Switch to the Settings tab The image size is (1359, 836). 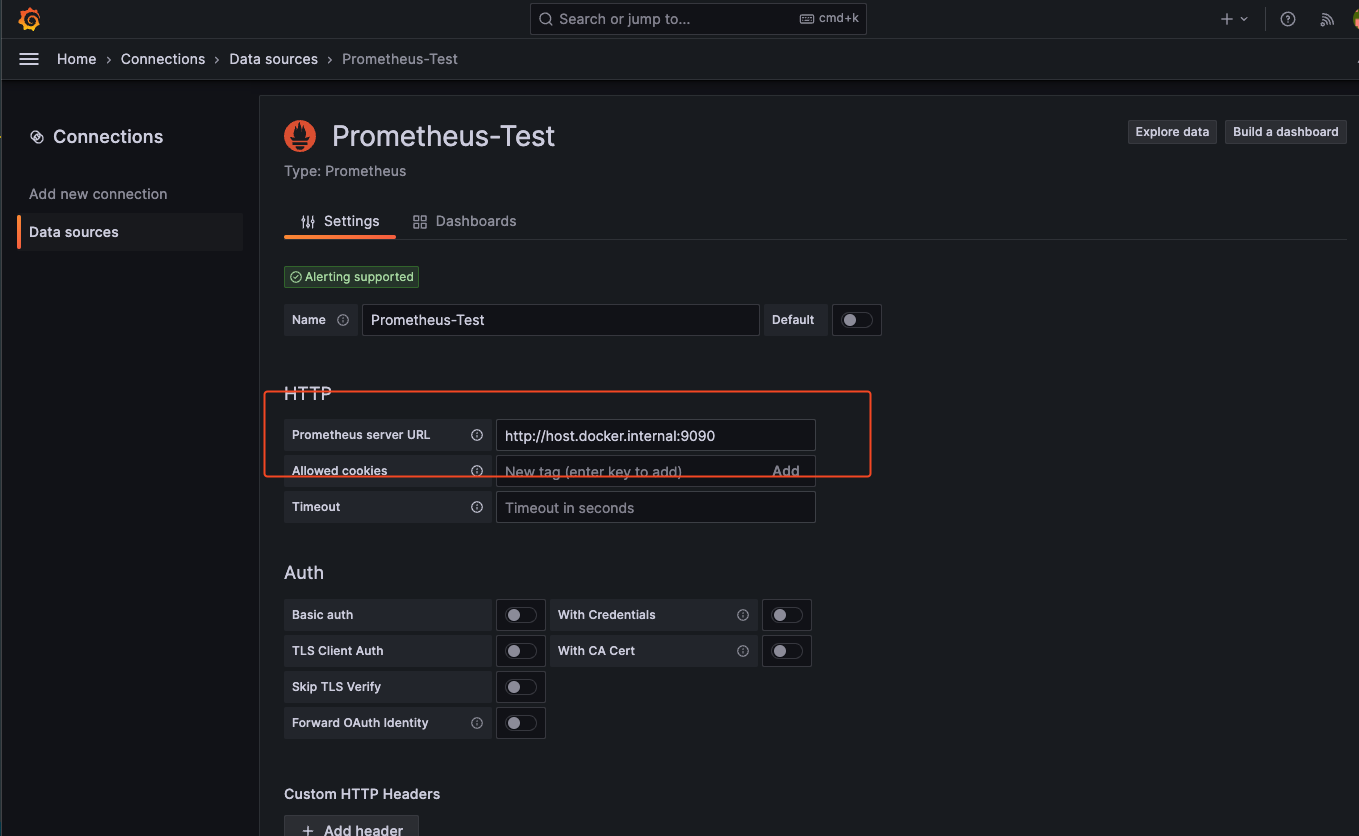340,221
